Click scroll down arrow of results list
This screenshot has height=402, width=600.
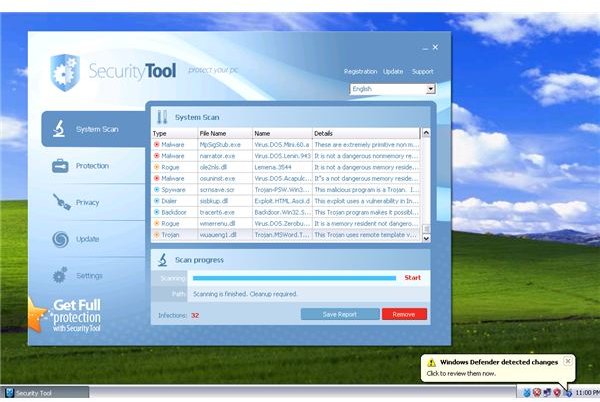(x=426, y=238)
